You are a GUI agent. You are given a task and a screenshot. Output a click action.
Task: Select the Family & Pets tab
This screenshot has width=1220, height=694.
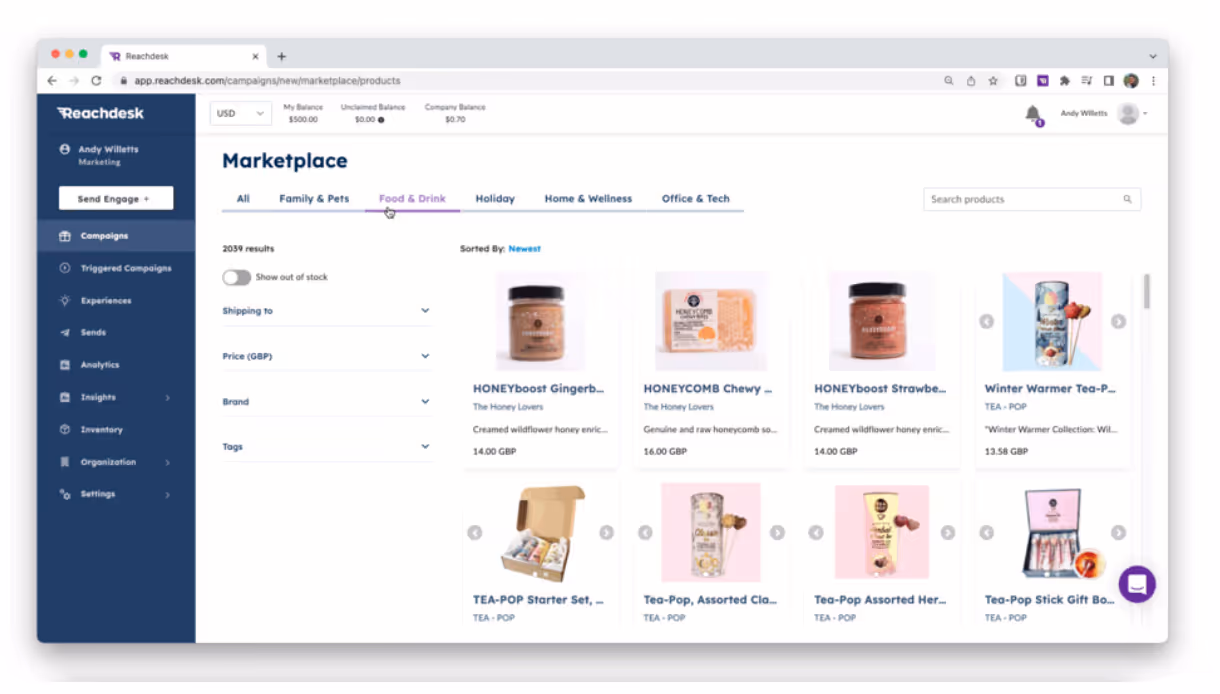pos(314,199)
